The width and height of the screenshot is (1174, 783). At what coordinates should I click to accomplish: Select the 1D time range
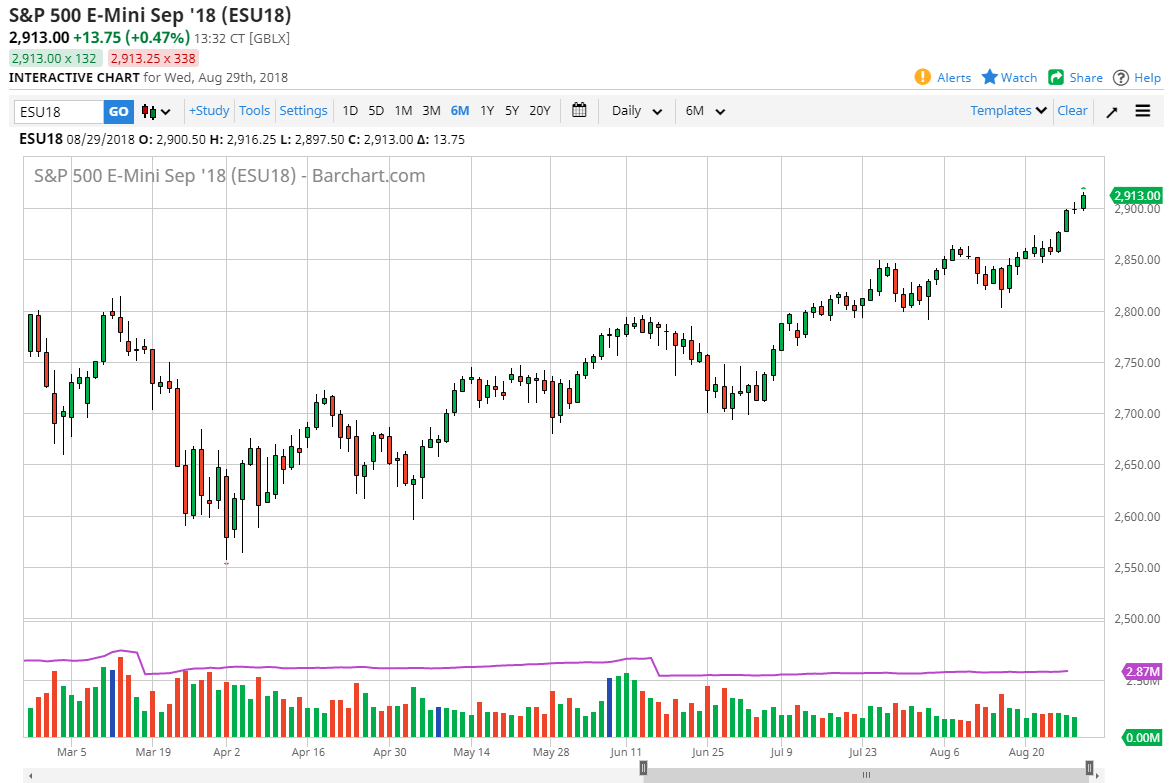point(350,111)
